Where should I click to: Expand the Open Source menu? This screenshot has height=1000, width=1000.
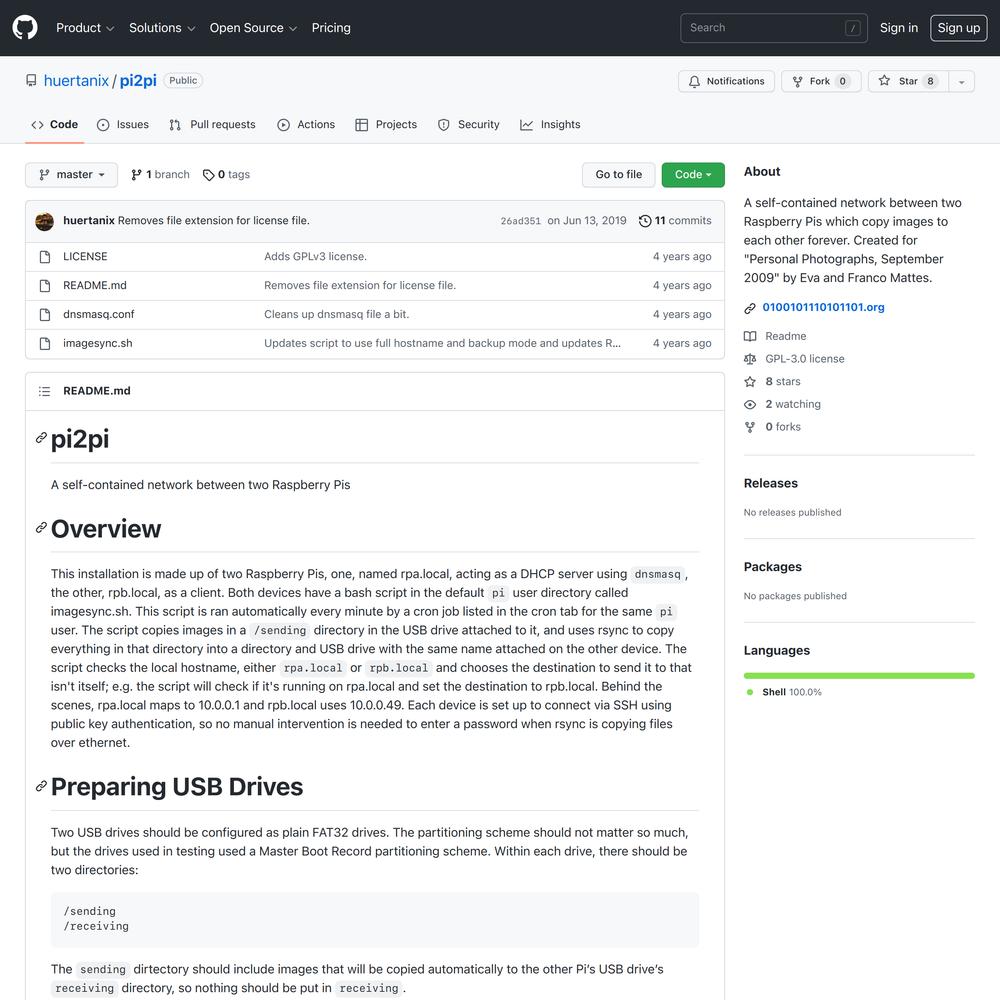tap(253, 28)
